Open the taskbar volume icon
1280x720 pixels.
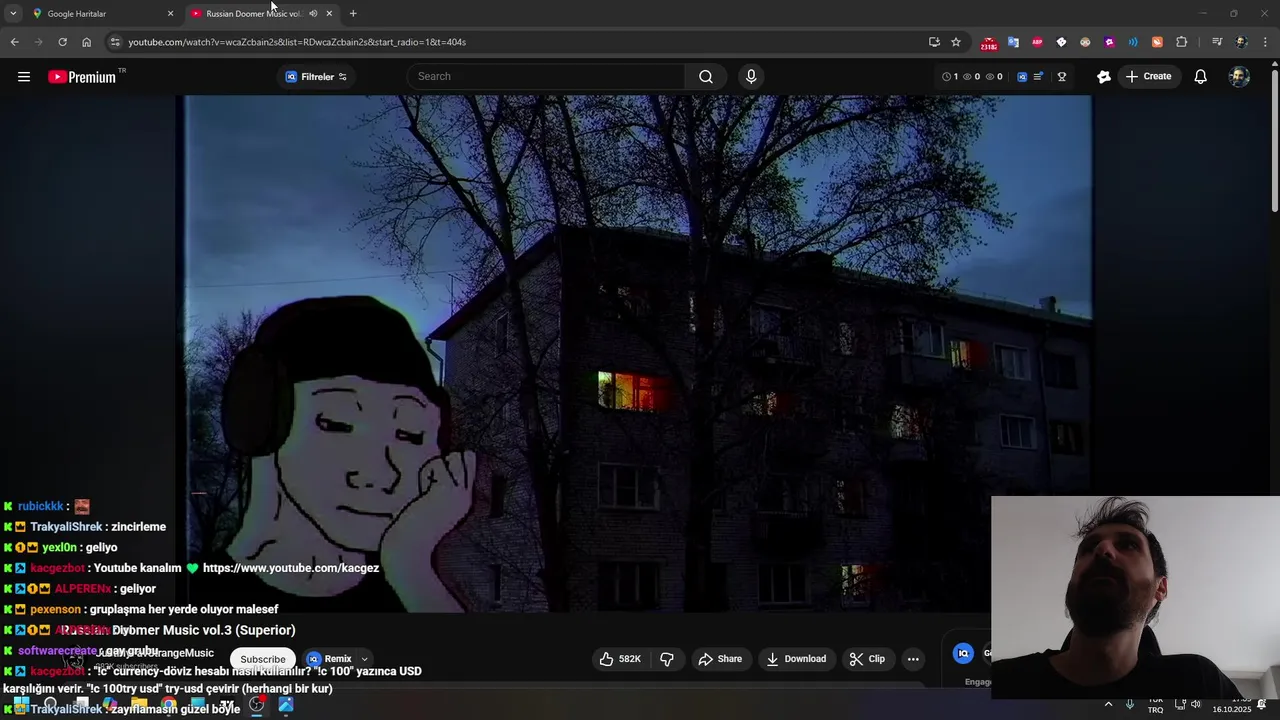1196,705
